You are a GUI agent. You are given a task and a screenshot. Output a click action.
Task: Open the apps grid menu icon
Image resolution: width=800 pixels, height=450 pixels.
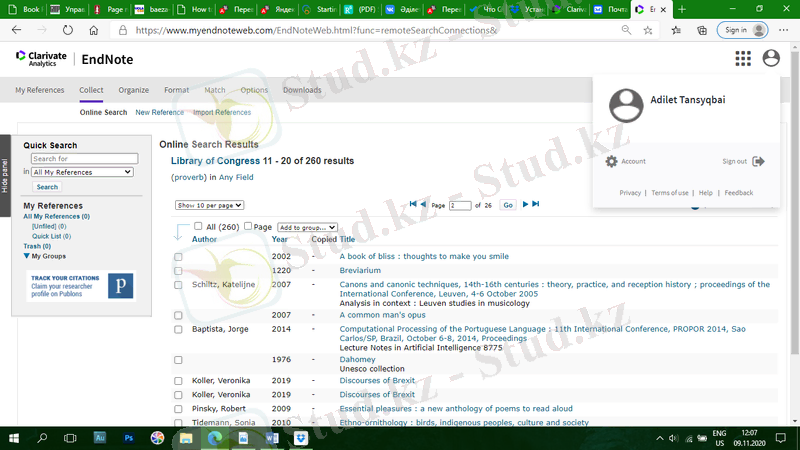coord(742,59)
